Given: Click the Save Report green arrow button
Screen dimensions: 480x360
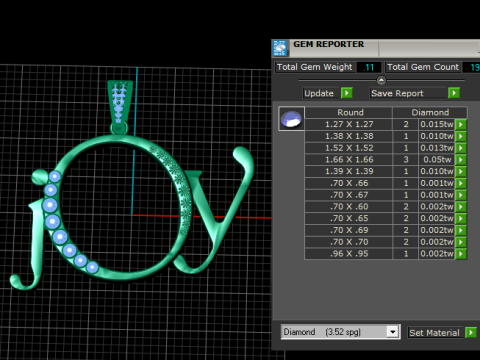Looking at the screenshot, I should pyautogui.click(x=454, y=93).
